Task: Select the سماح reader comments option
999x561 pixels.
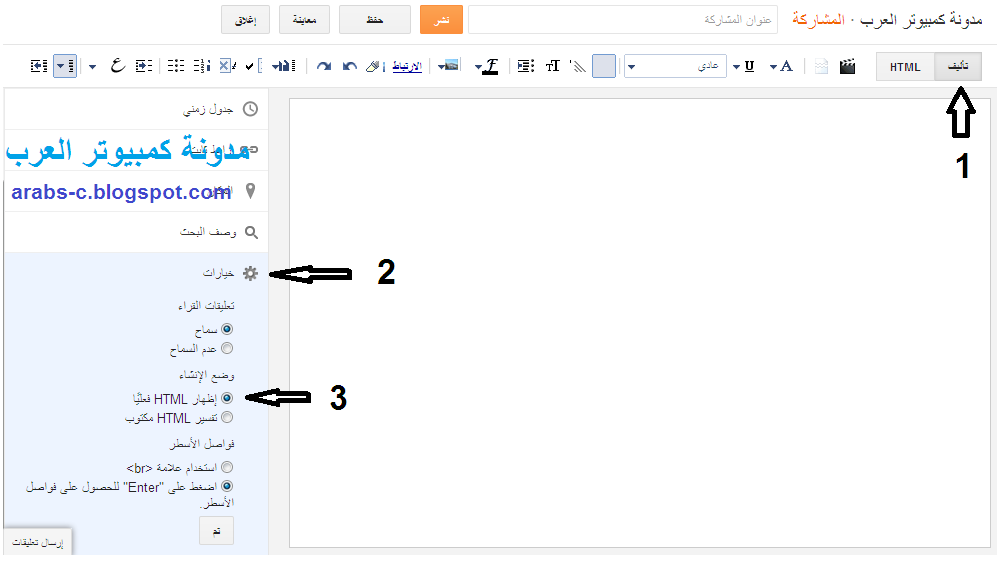Action: click(227, 329)
